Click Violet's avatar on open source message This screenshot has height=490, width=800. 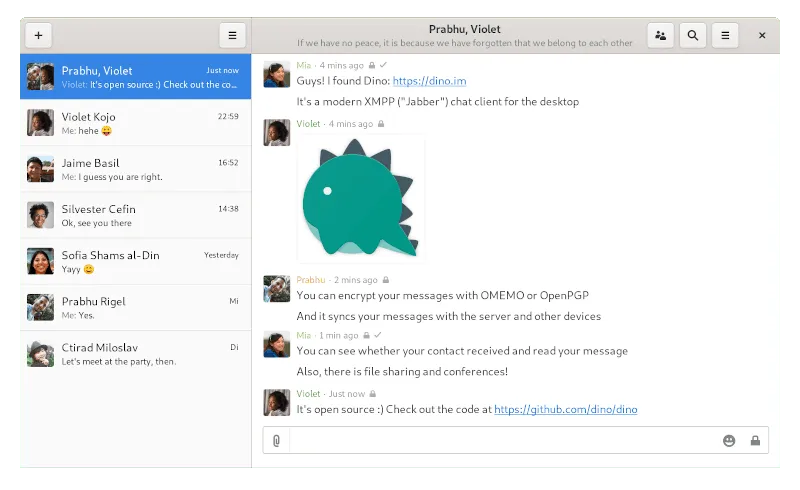pyautogui.click(x=277, y=403)
